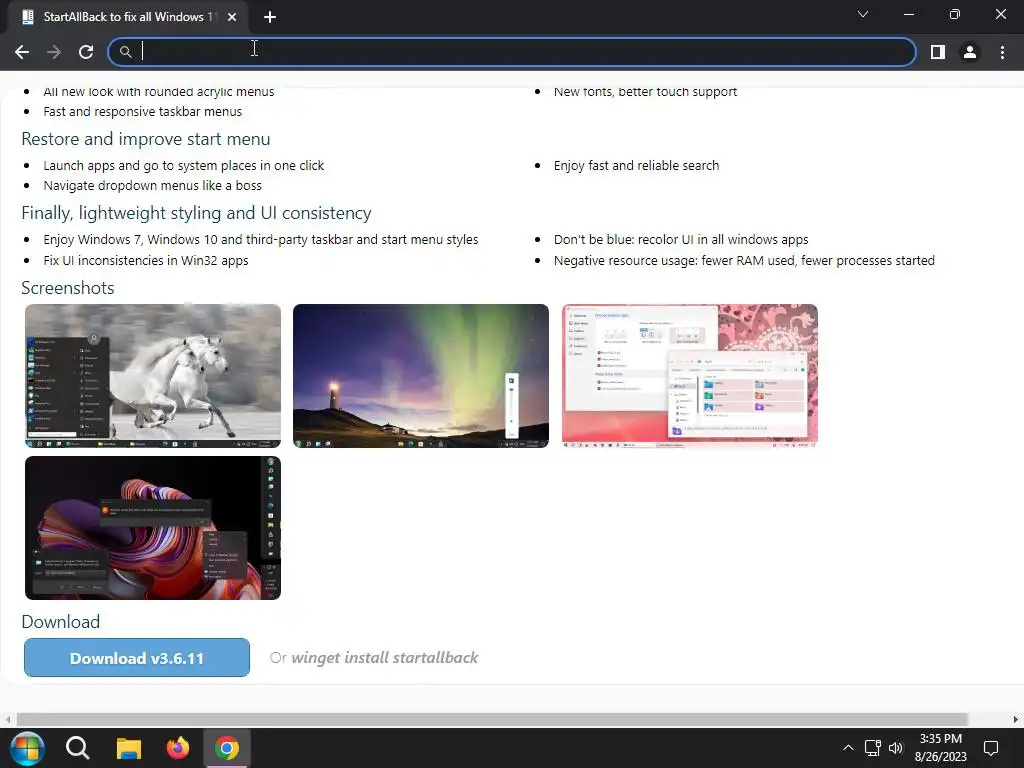Click 'Fast and responsive taskbar menus' text
This screenshot has height=768, width=1024.
tap(143, 112)
